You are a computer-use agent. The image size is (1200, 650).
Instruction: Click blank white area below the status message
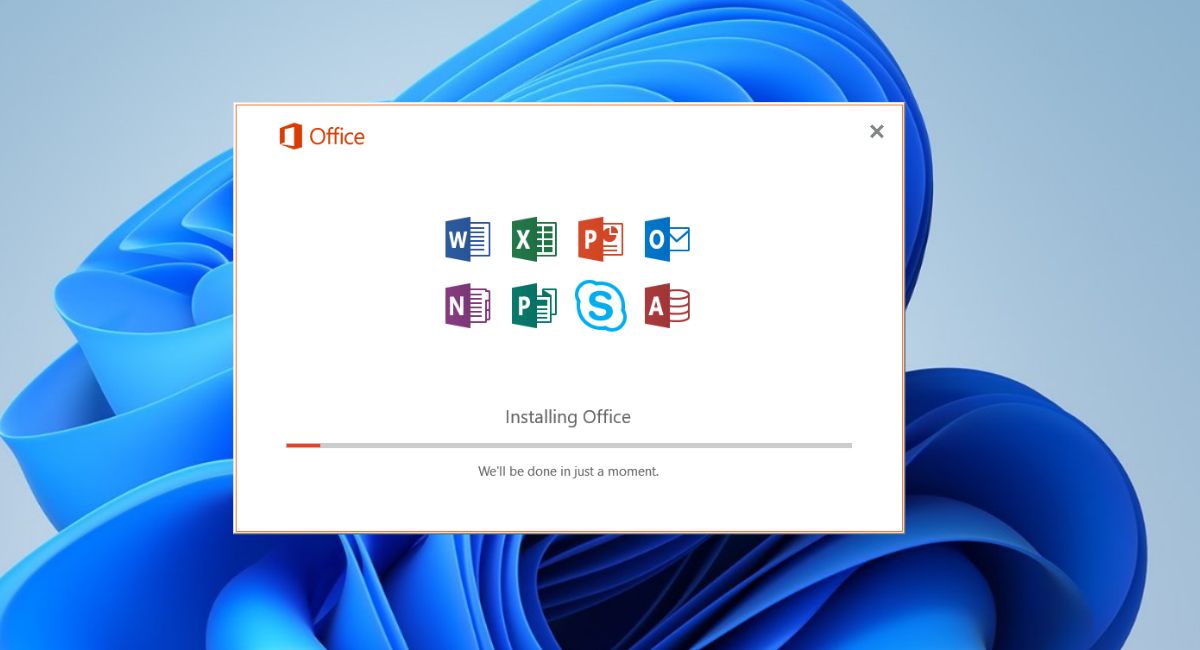(568, 505)
